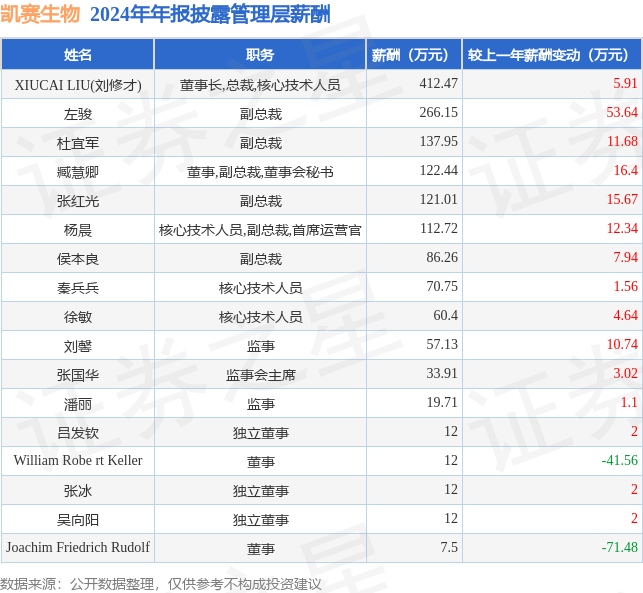643x593 pixels.
Task: Click the data source footnote 数据来源
Action: point(161,584)
